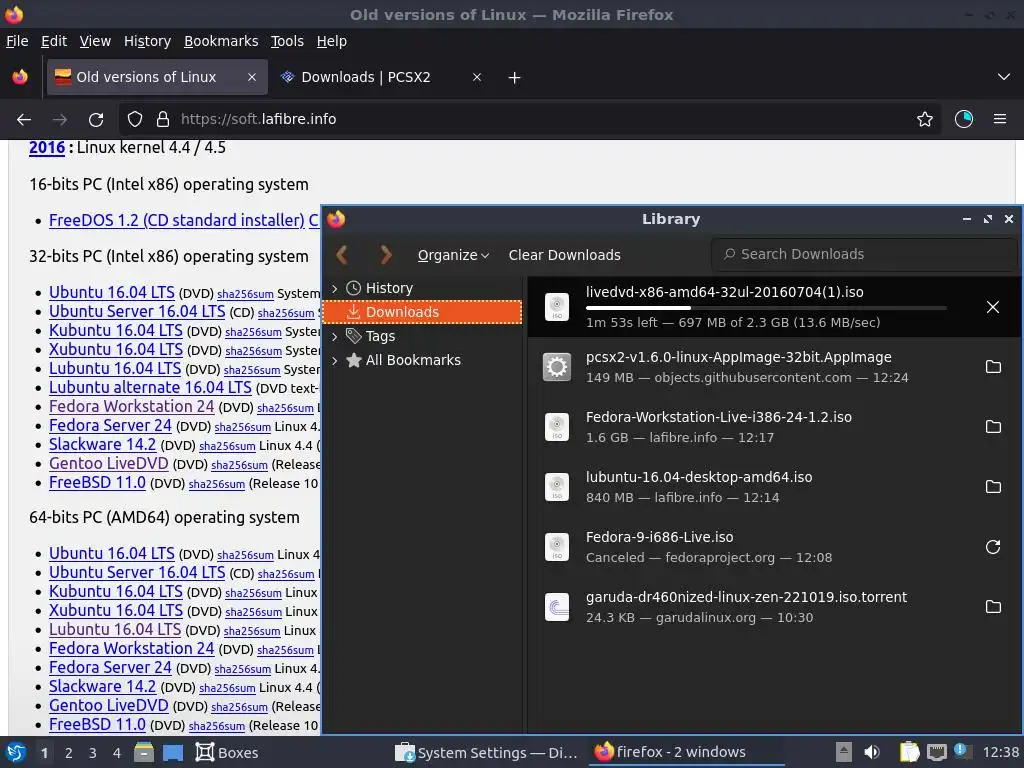Screen dimensions: 1024x768
Task: Open Boxes from the taskbar
Action: click(x=227, y=752)
